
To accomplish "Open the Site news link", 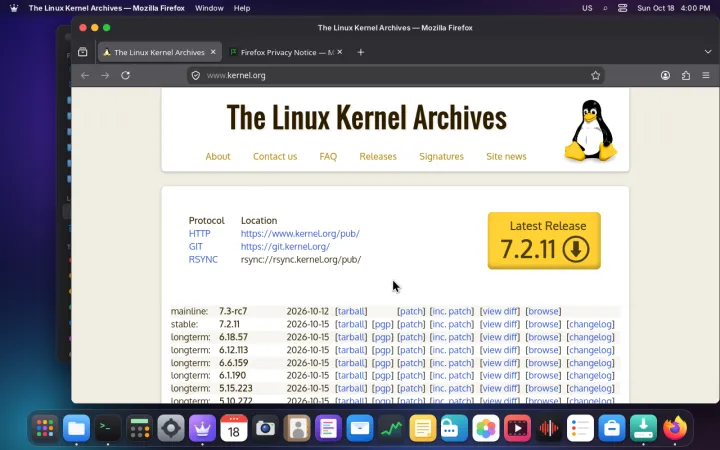I will pyautogui.click(x=506, y=157).
